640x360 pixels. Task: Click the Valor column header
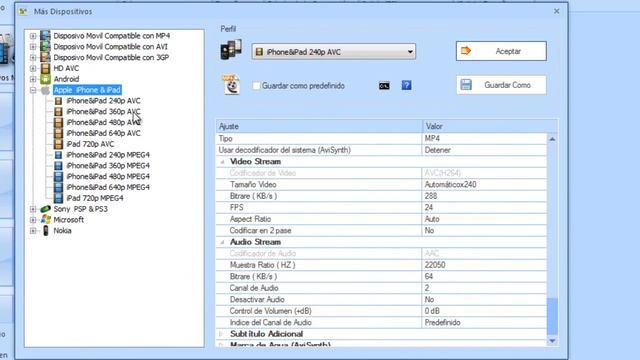point(490,126)
